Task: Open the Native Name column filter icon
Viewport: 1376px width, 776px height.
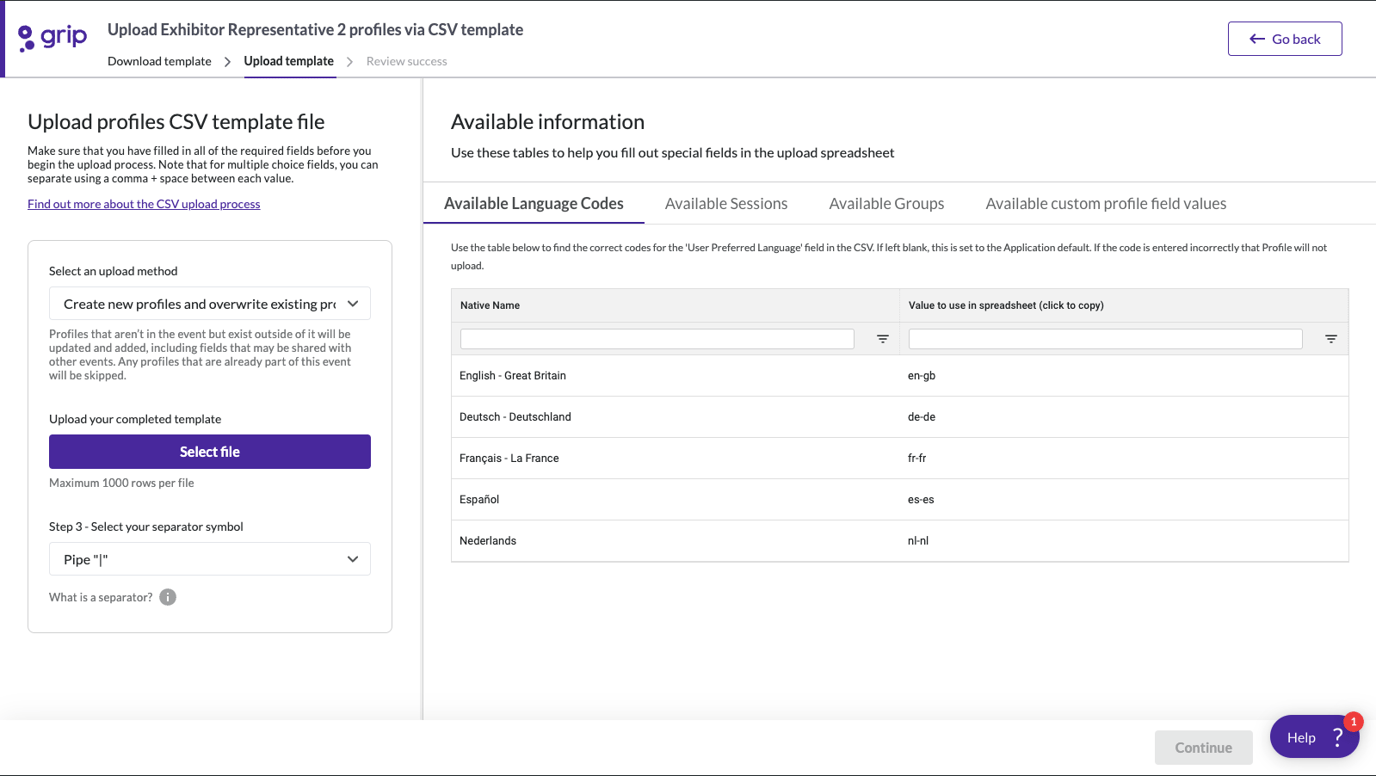Action: [881, 338]
